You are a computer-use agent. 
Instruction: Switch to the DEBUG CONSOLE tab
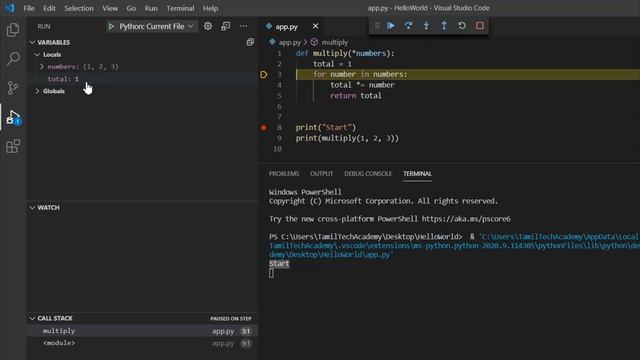(368, 174)
